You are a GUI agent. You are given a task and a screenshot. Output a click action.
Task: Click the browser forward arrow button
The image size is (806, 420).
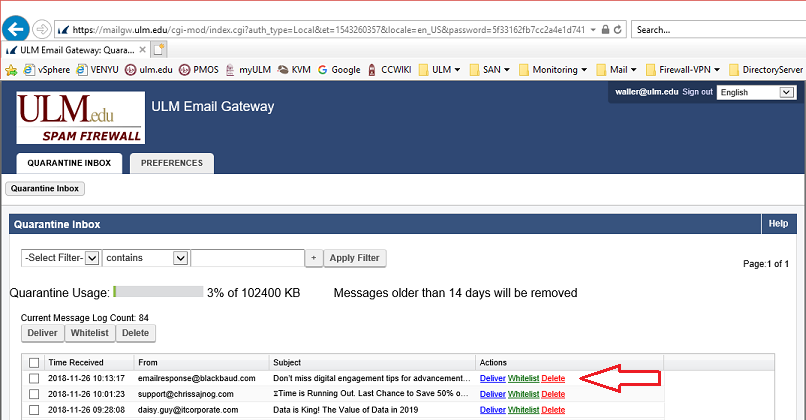coord(42,29)
